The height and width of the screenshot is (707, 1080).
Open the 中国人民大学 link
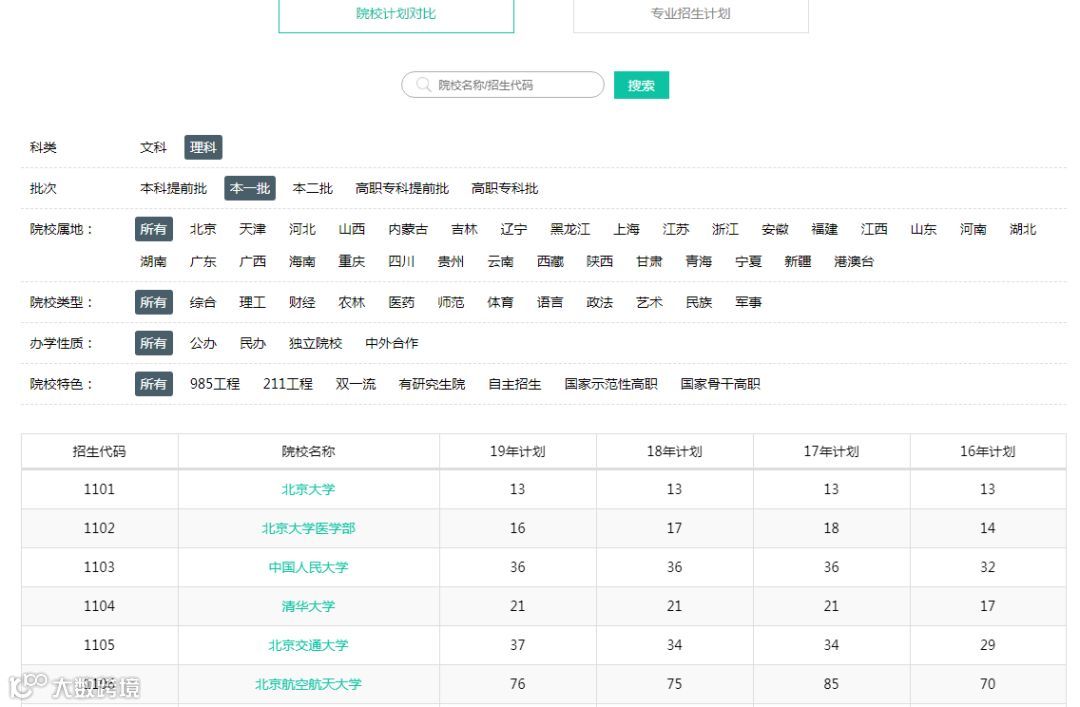pyautogui.click(x=309, y=567)
